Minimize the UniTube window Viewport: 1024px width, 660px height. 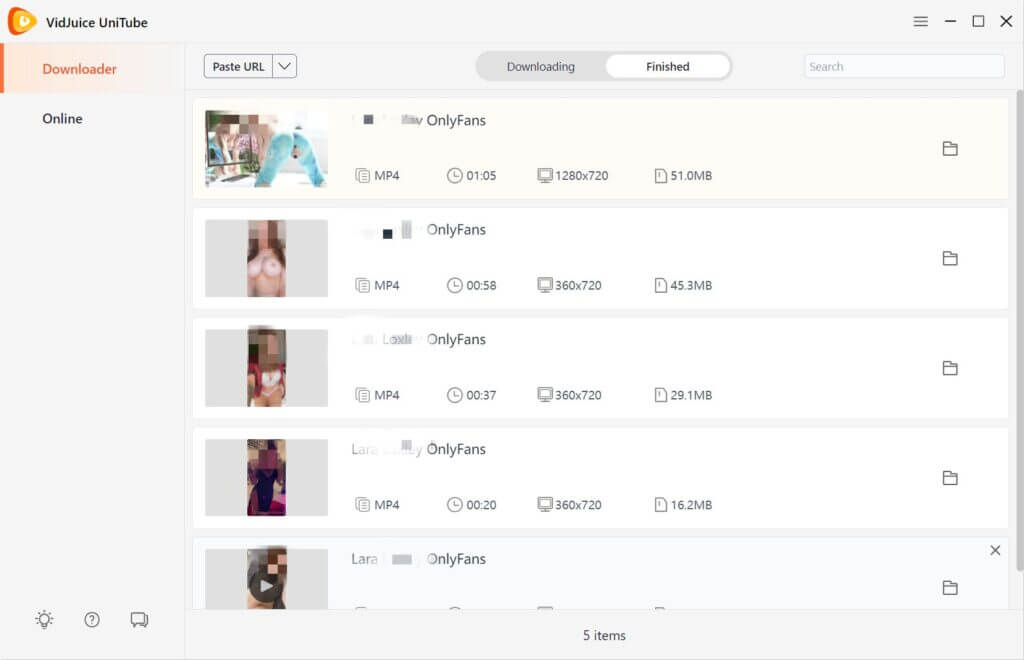click(950, 22)
